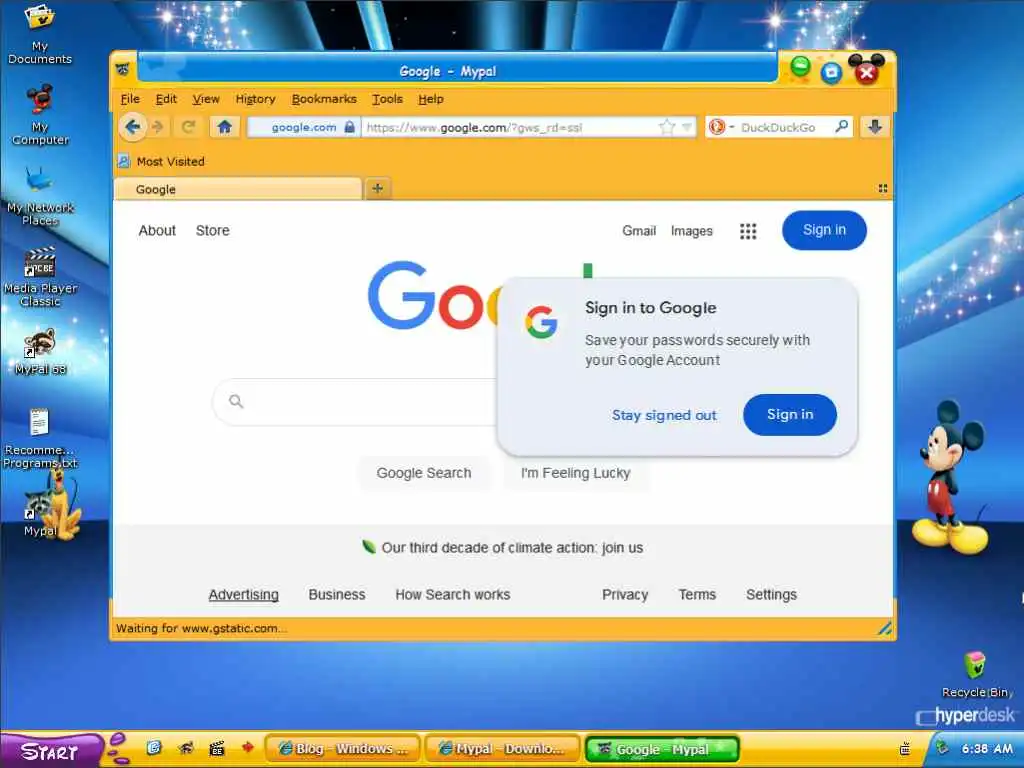Image resolution: width=1024 pixels, height=768 pixels.
Task: Open the Store link
Action: pyautogui.click(x=212, y=231)
